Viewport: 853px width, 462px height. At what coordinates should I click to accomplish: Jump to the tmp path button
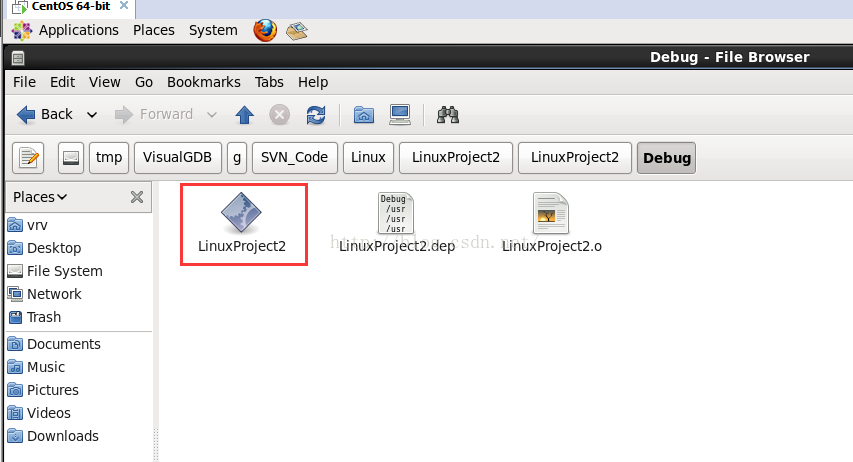tap(109, 158)
